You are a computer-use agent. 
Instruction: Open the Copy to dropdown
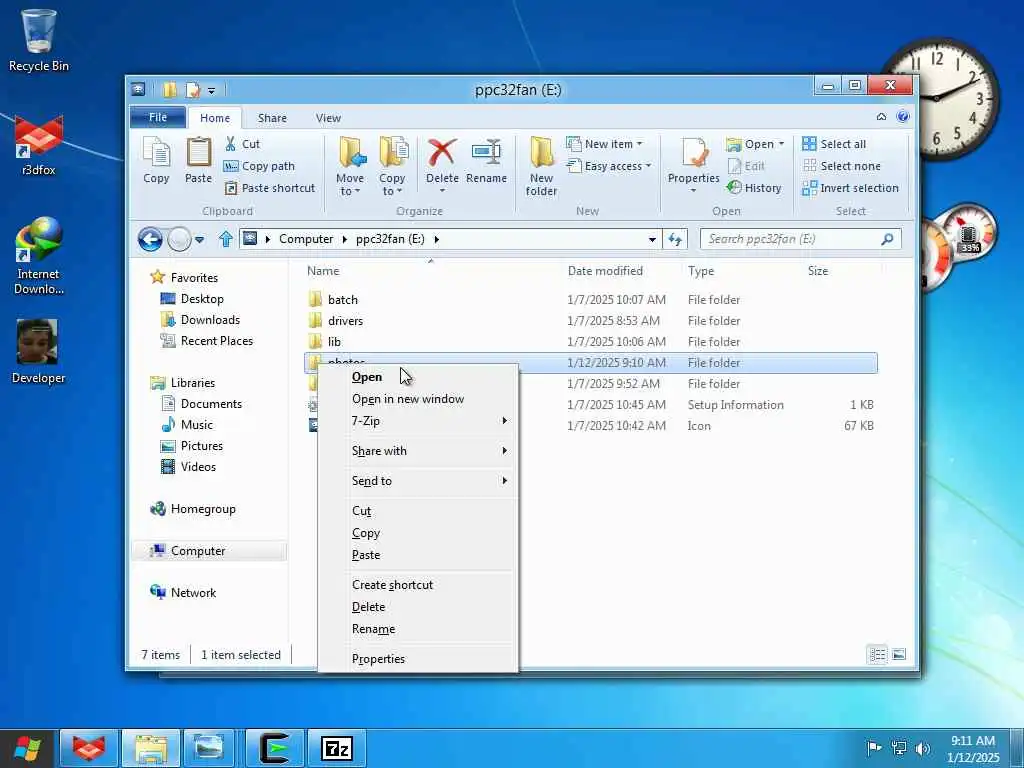tap(392, 167)
